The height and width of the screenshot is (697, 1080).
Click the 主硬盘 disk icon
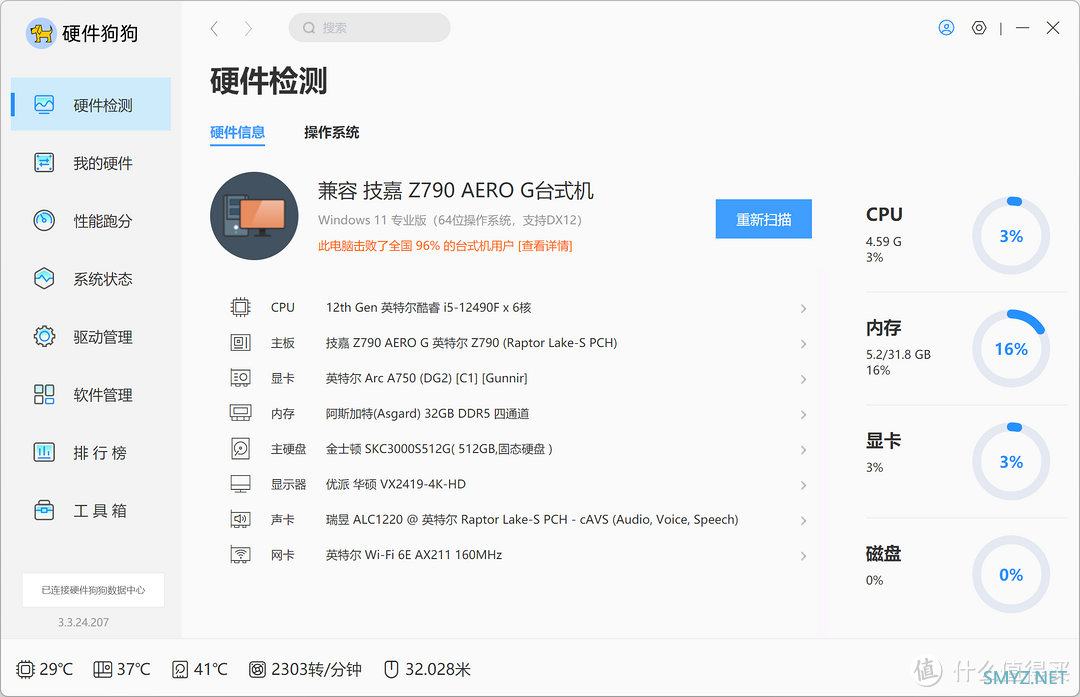coord(240,448)
